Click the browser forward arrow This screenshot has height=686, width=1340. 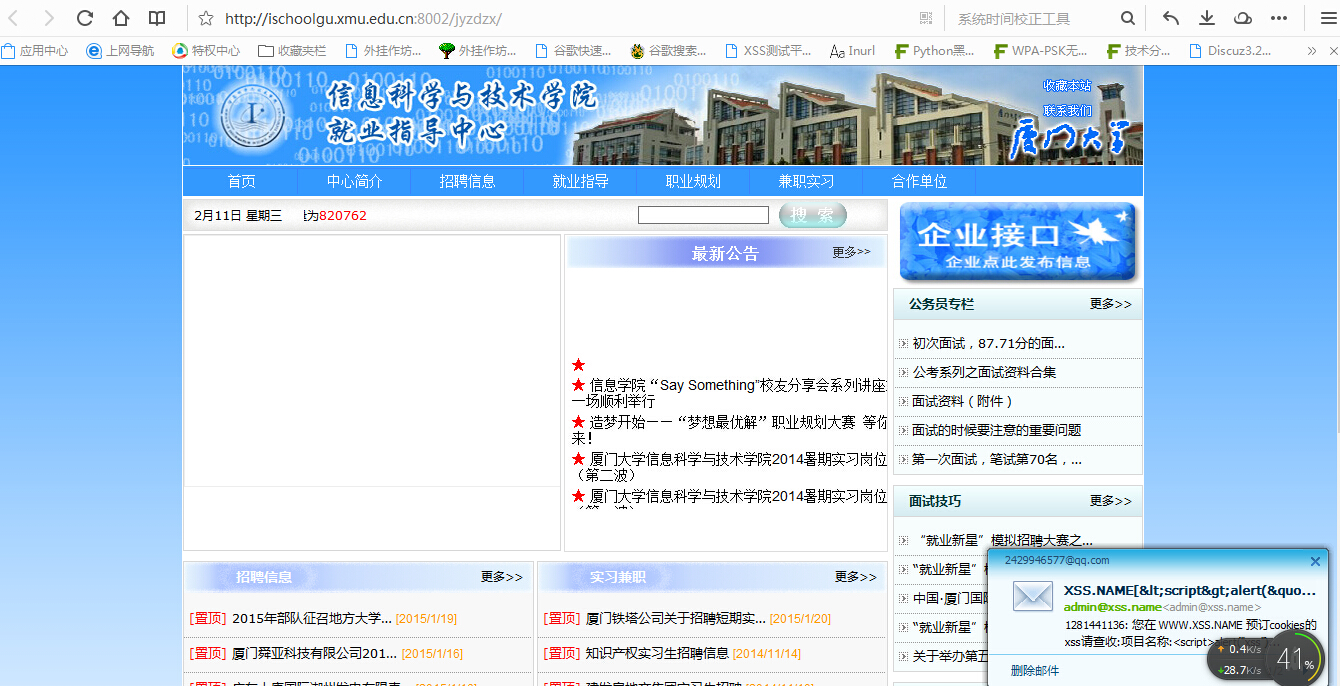point(49,18)
